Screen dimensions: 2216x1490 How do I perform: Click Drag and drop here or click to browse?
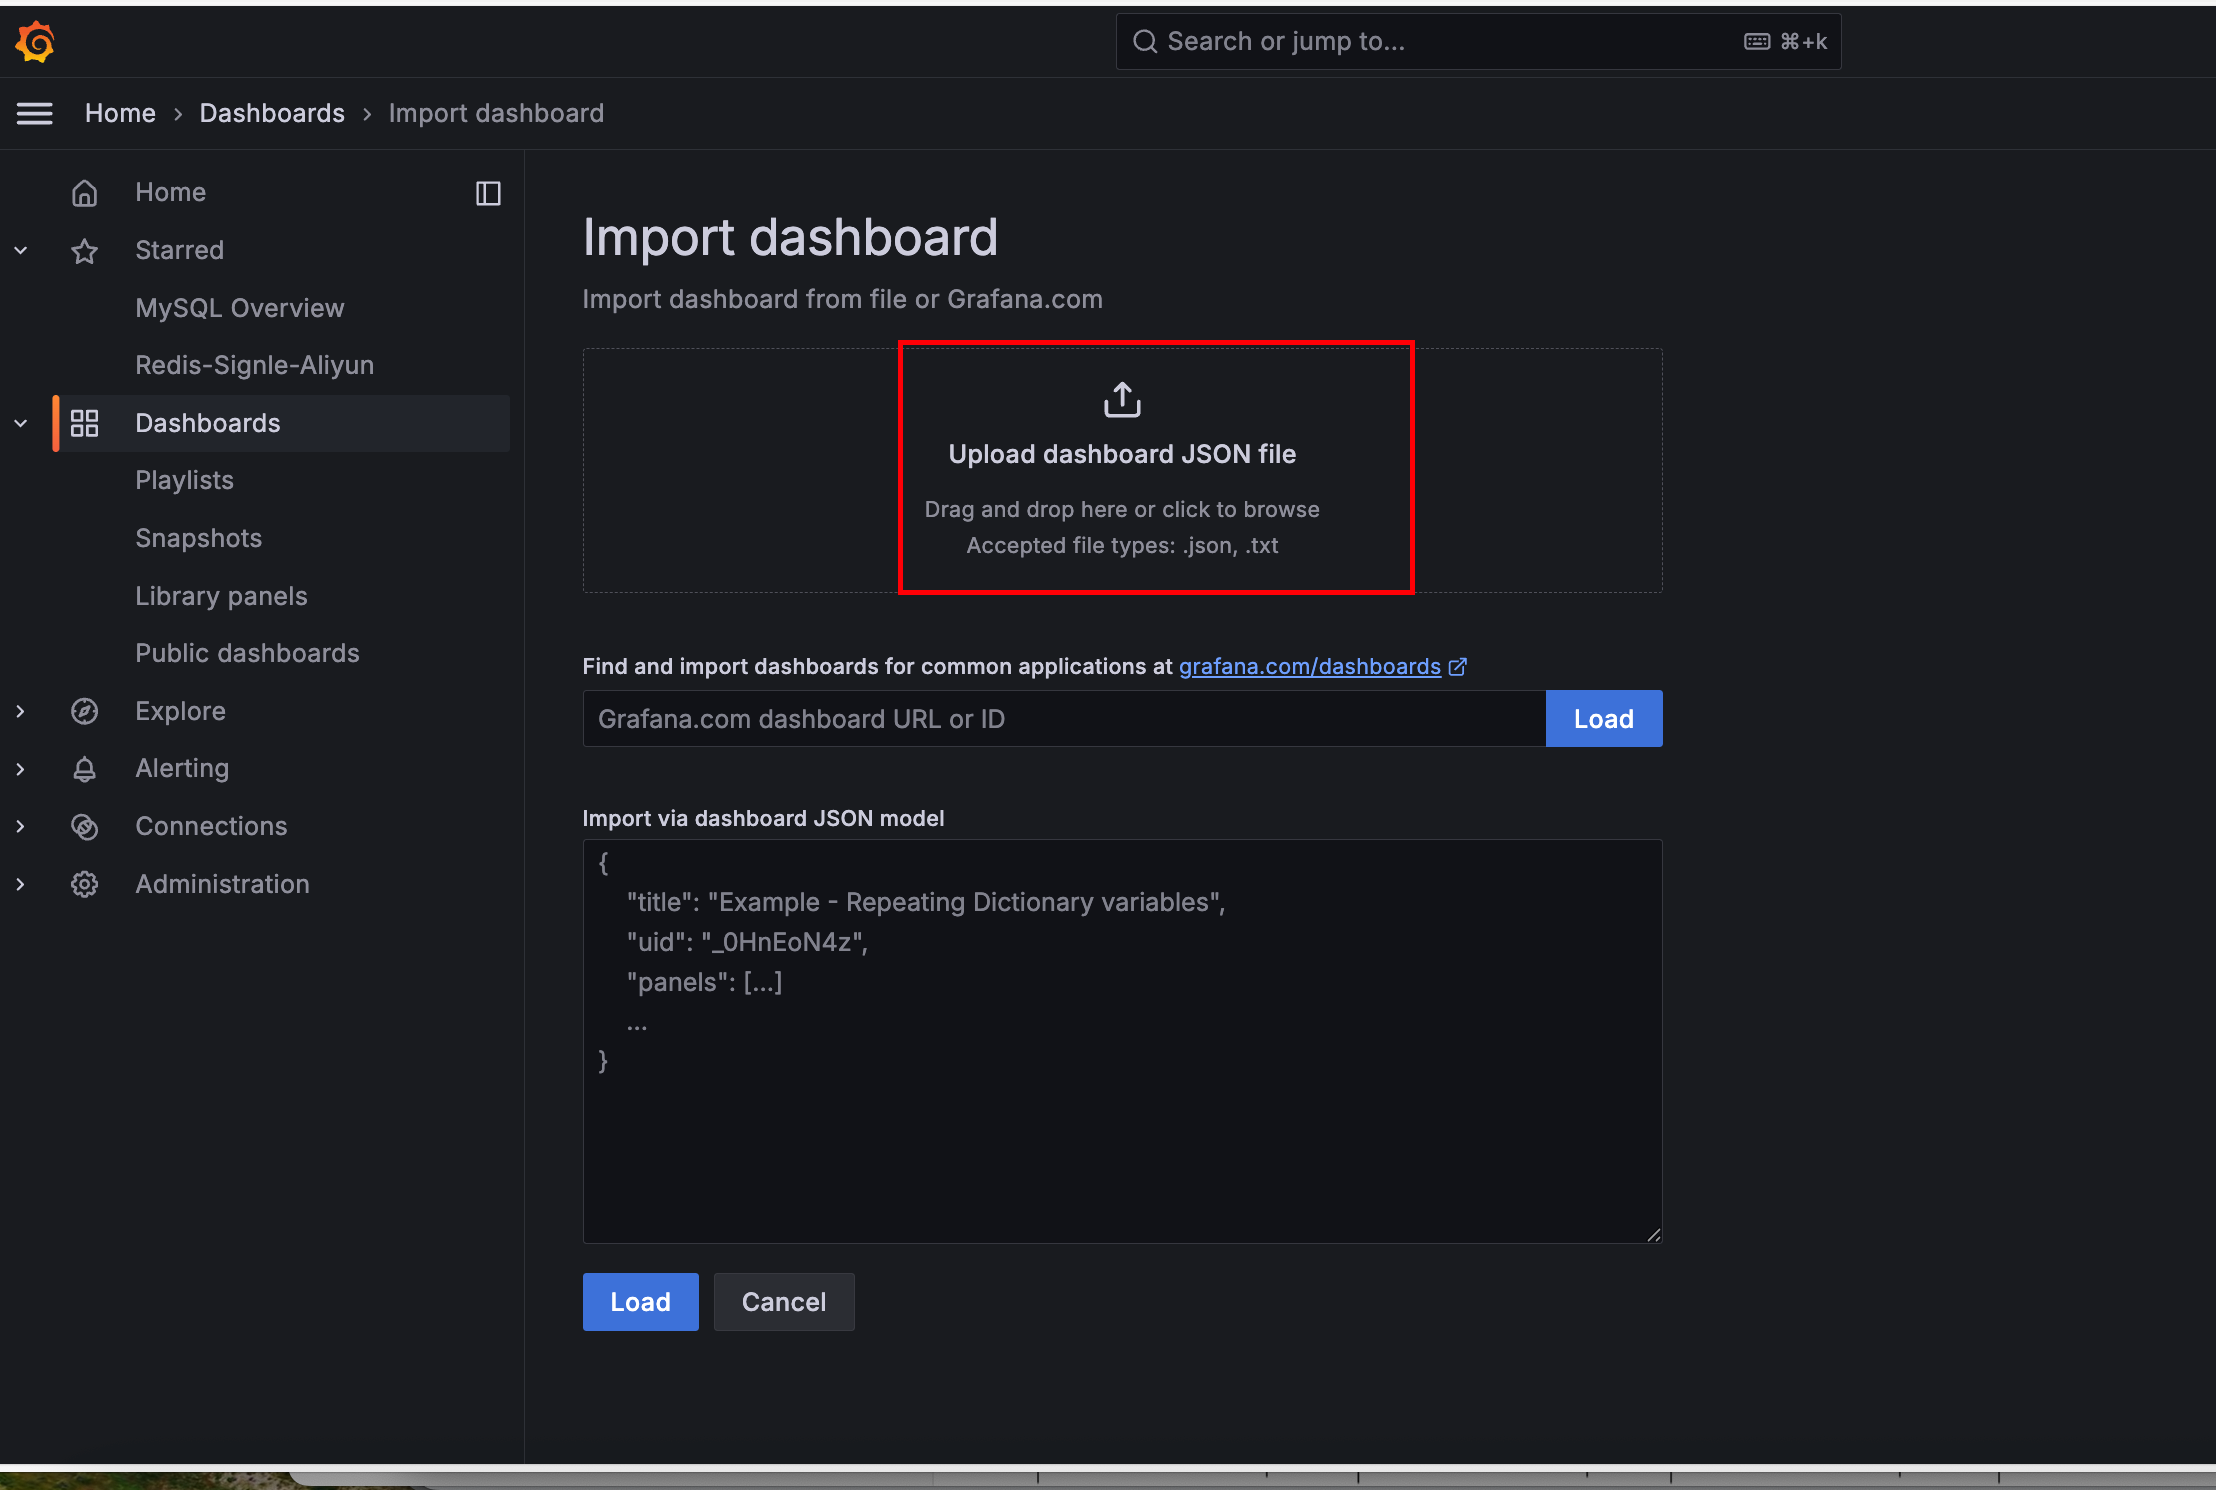pyautogui.click(x=1122, y=510)
